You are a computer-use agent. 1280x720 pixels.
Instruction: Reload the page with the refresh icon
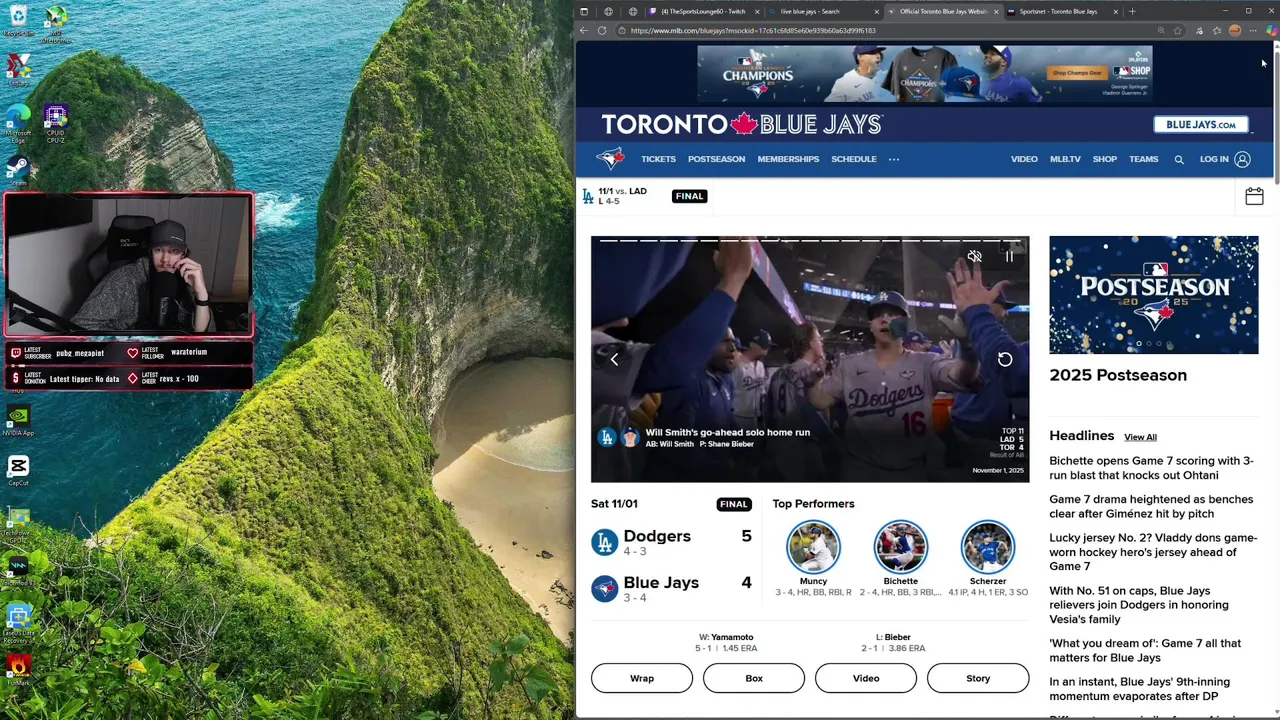pos(602,31)
